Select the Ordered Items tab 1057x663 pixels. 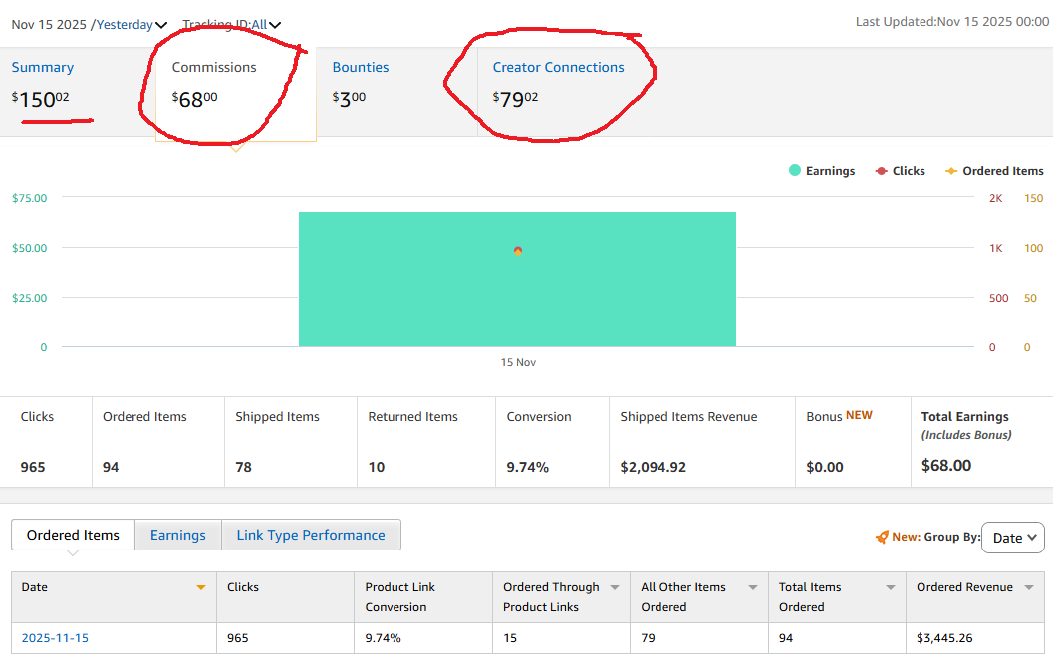(73, 535)
